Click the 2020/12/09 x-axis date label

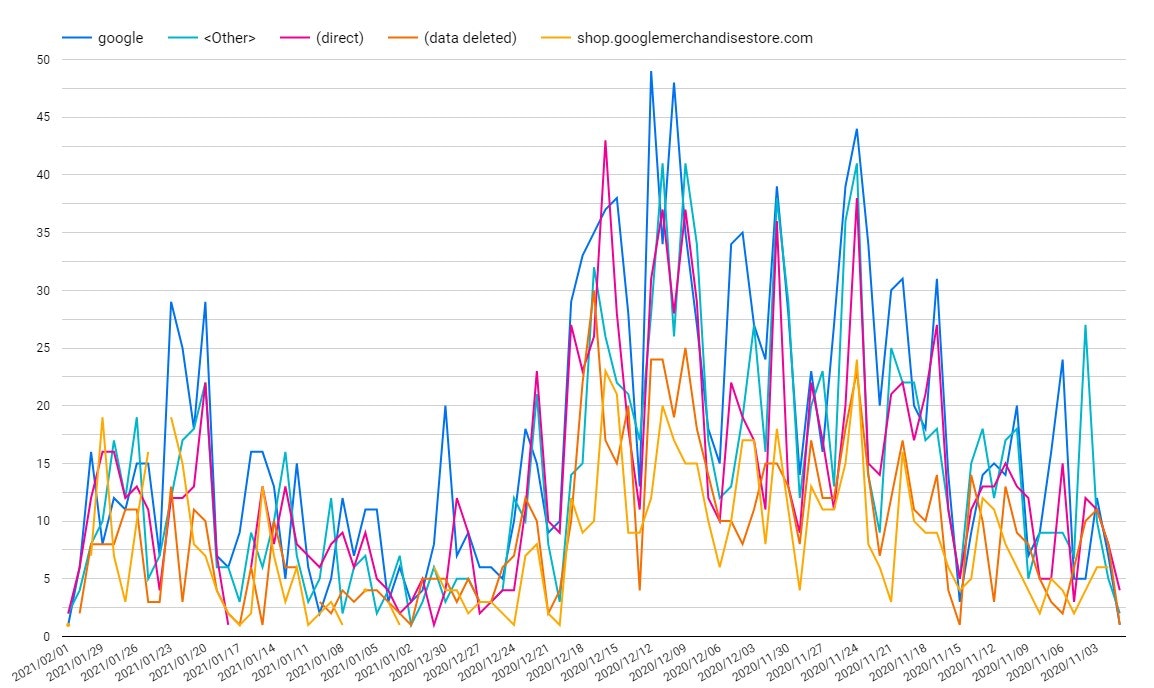(x=658, y=662)
